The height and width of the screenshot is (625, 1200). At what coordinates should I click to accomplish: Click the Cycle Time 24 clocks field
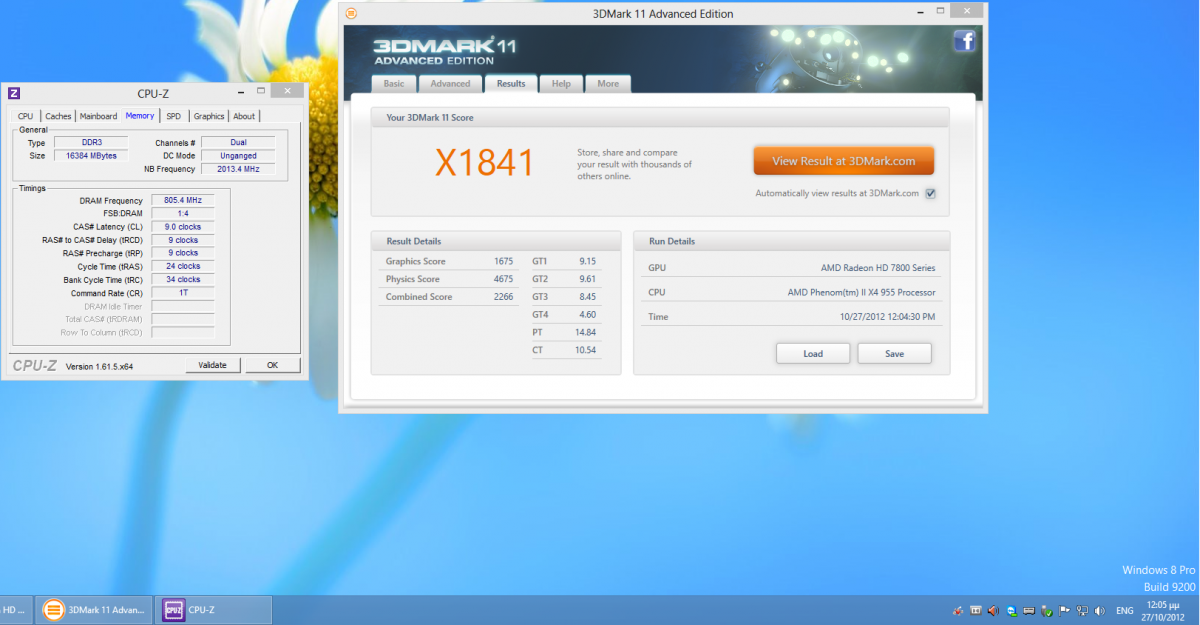tap(183, 266)
